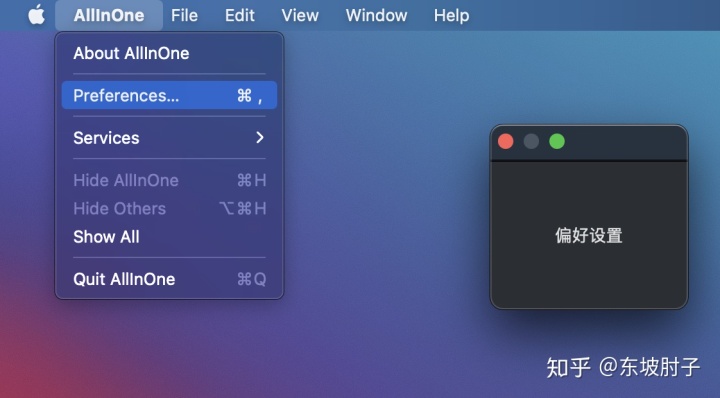Open the View menu
Image resolution: width=720 pixels, height=398 pixels.
[x=300, y=15]
